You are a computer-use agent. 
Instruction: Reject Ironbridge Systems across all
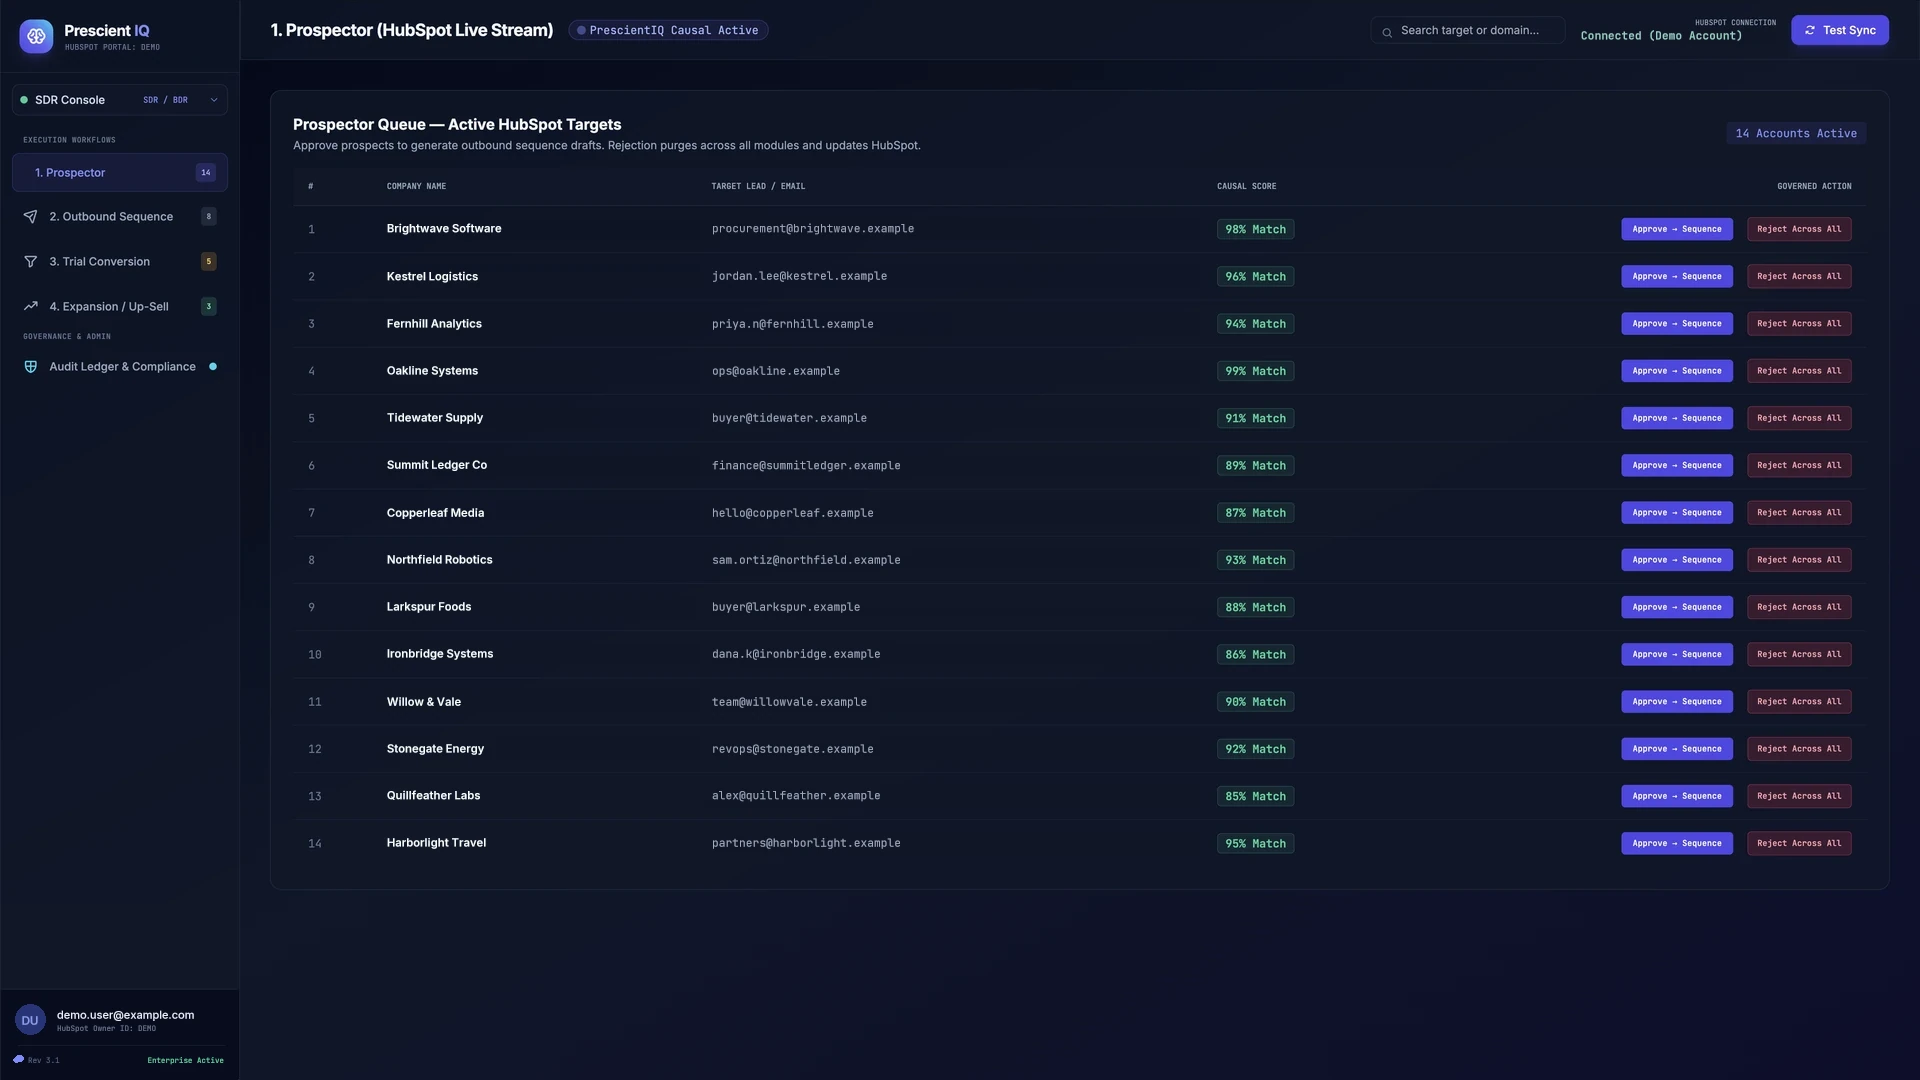(x=1799, y=654)
